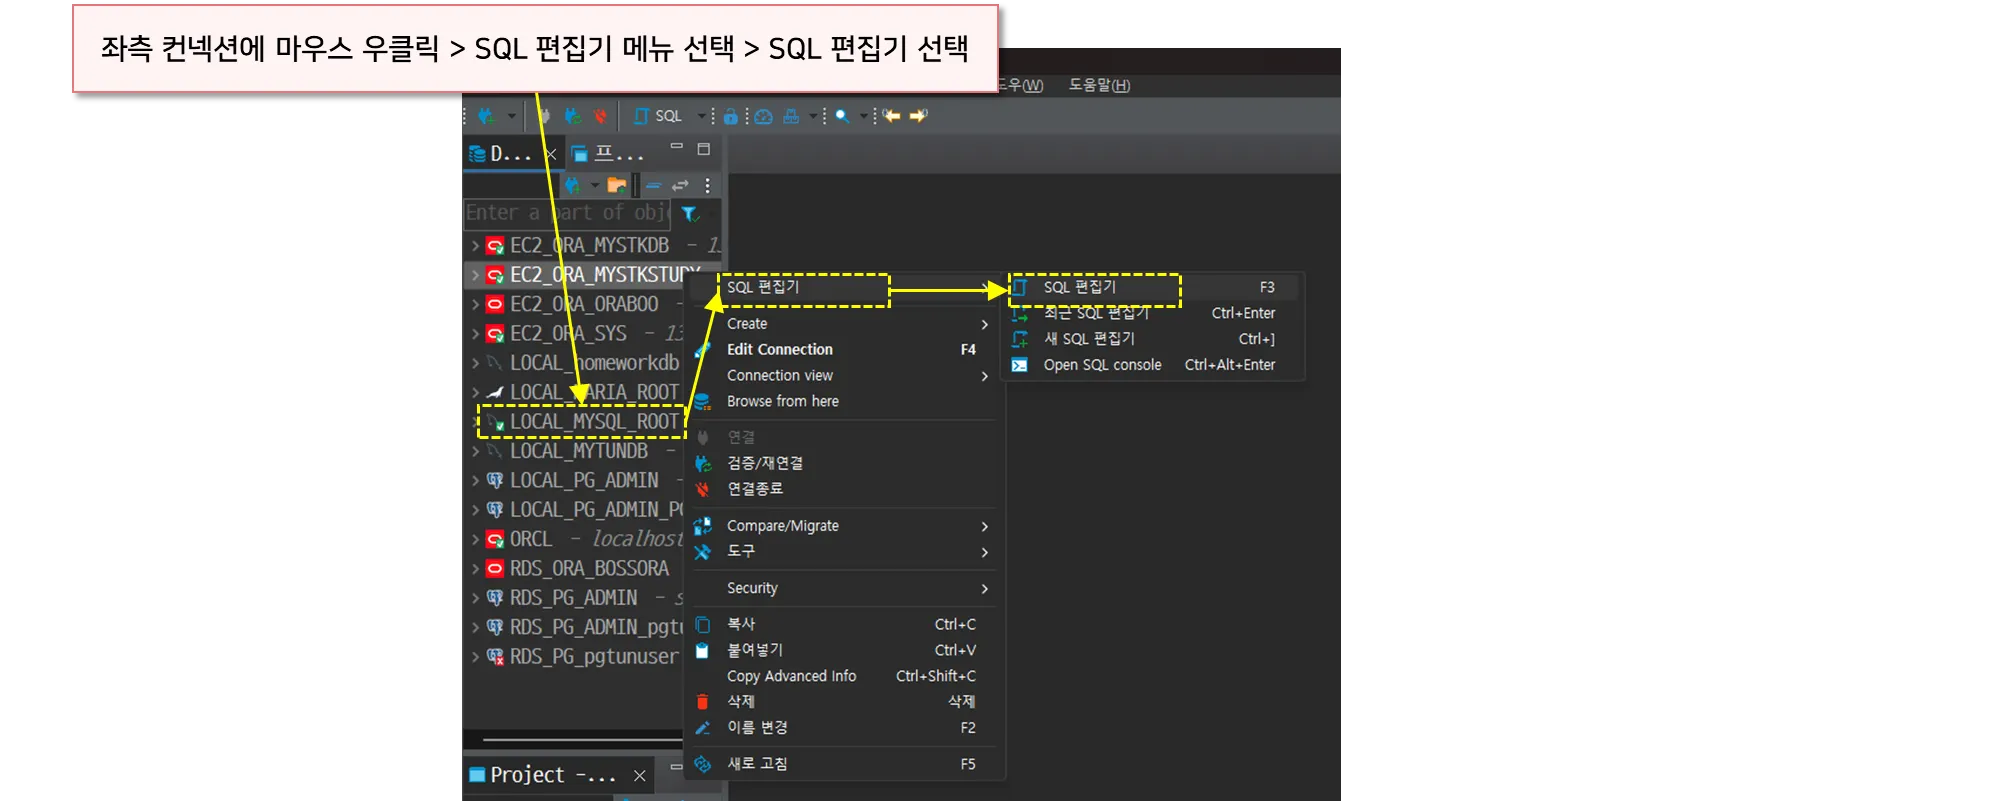The image size is (2000, 801).
Task: Click the icon right of the Dashboard gauge icon
Action: [791, 116]
